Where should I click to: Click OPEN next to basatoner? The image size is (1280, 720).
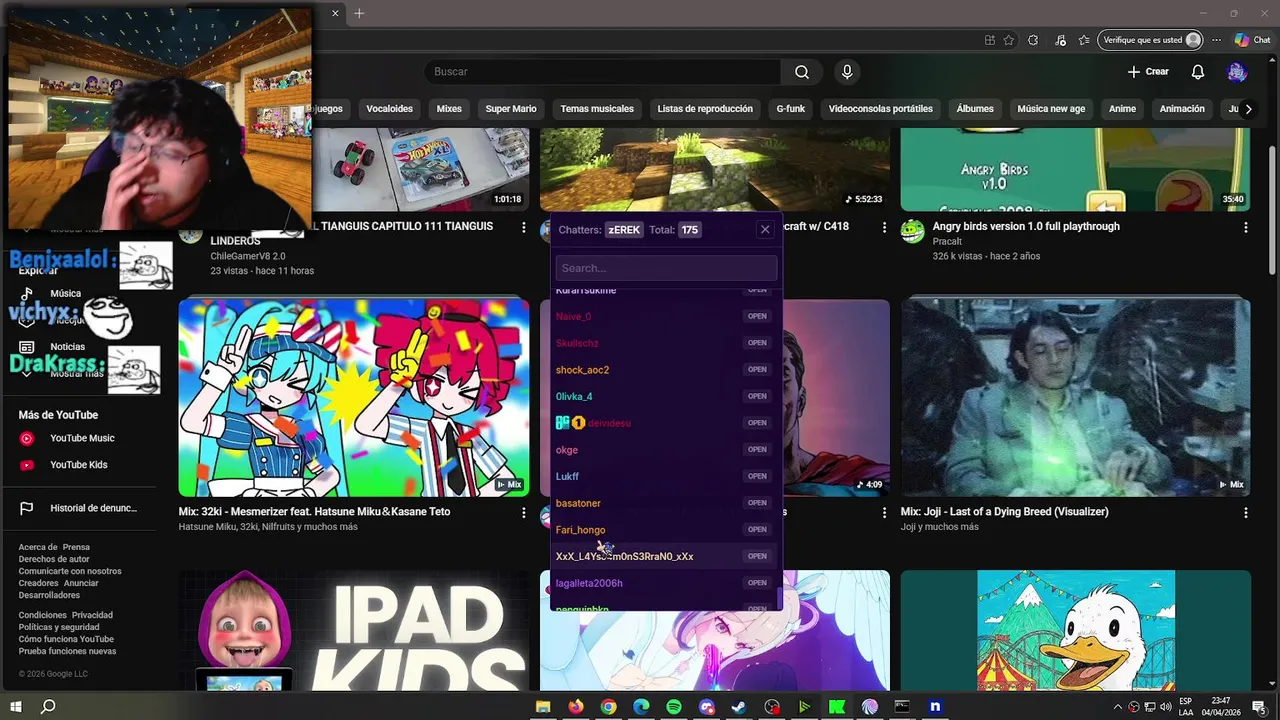757,503
